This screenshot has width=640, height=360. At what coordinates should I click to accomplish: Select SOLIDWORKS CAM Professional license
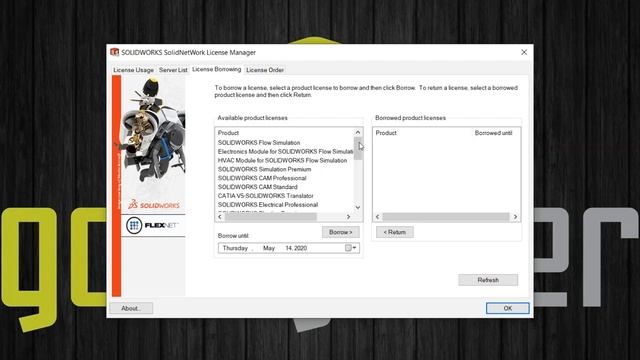click(x=262, y=178)
